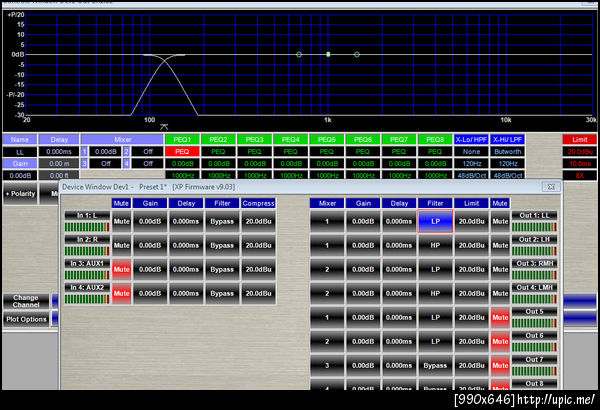Open limiter 20.0dBu for Out 3: RMH

[x=471, y=270]
